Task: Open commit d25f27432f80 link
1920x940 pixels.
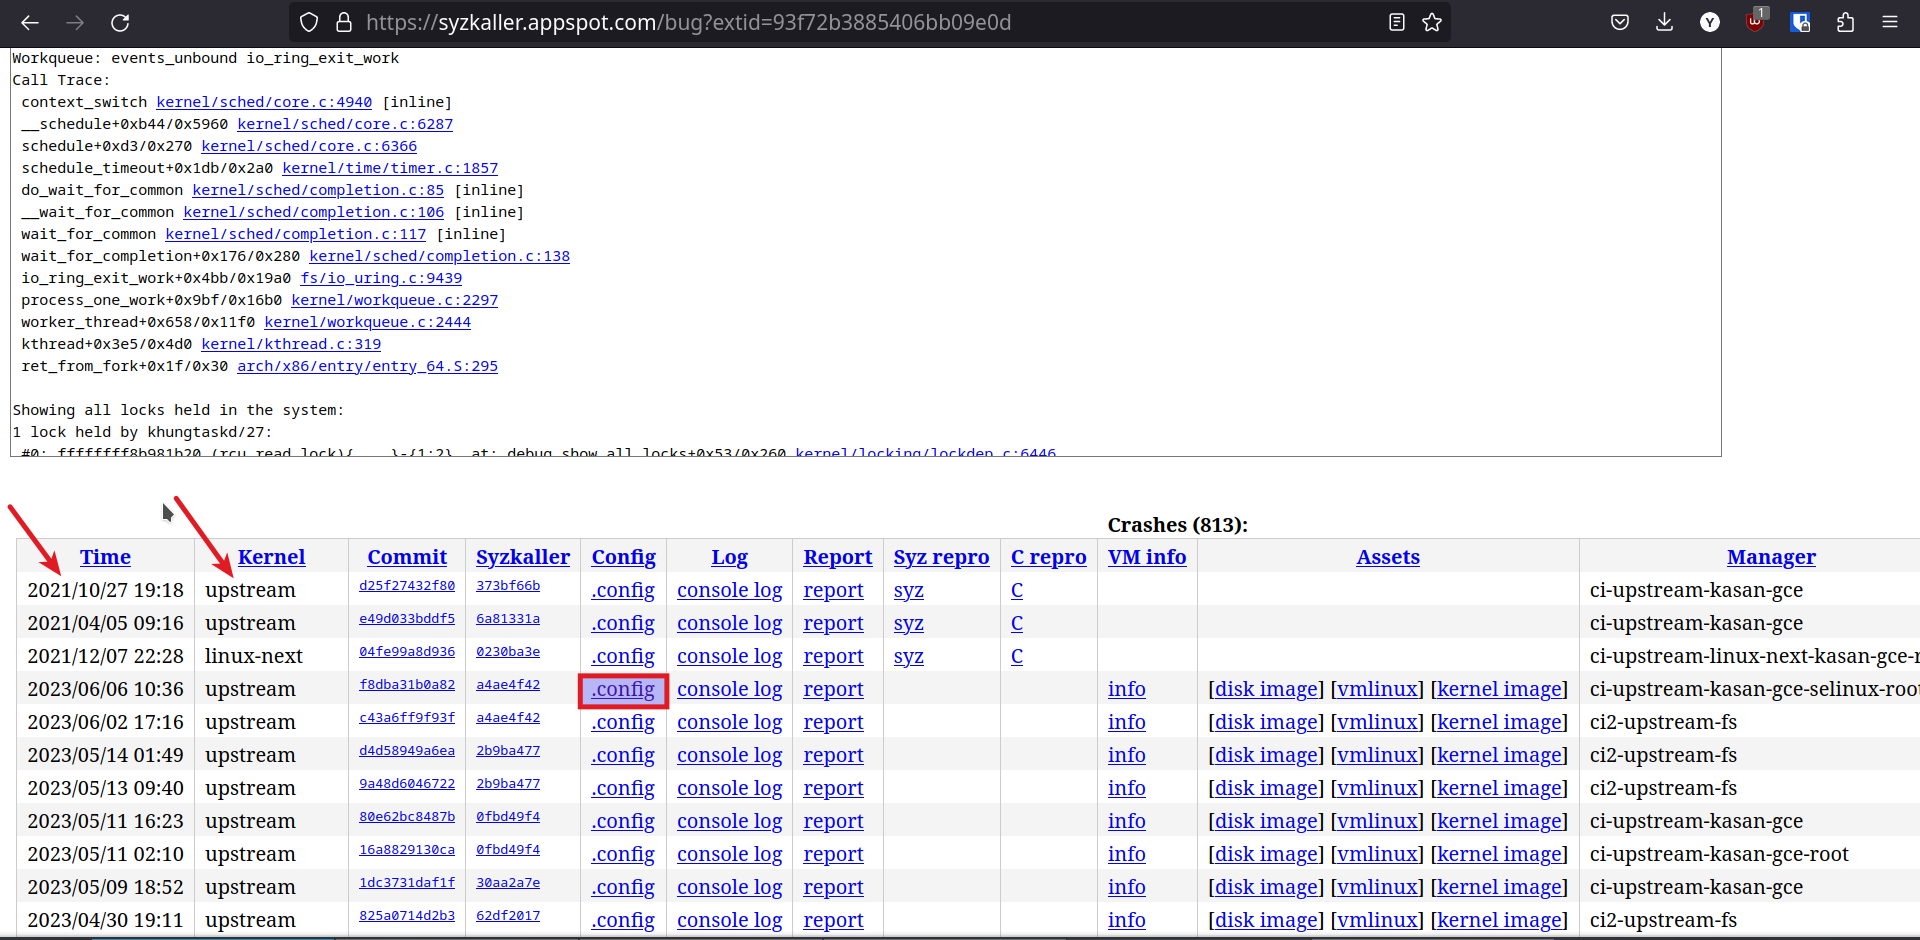Action: (x=407, y=586)
